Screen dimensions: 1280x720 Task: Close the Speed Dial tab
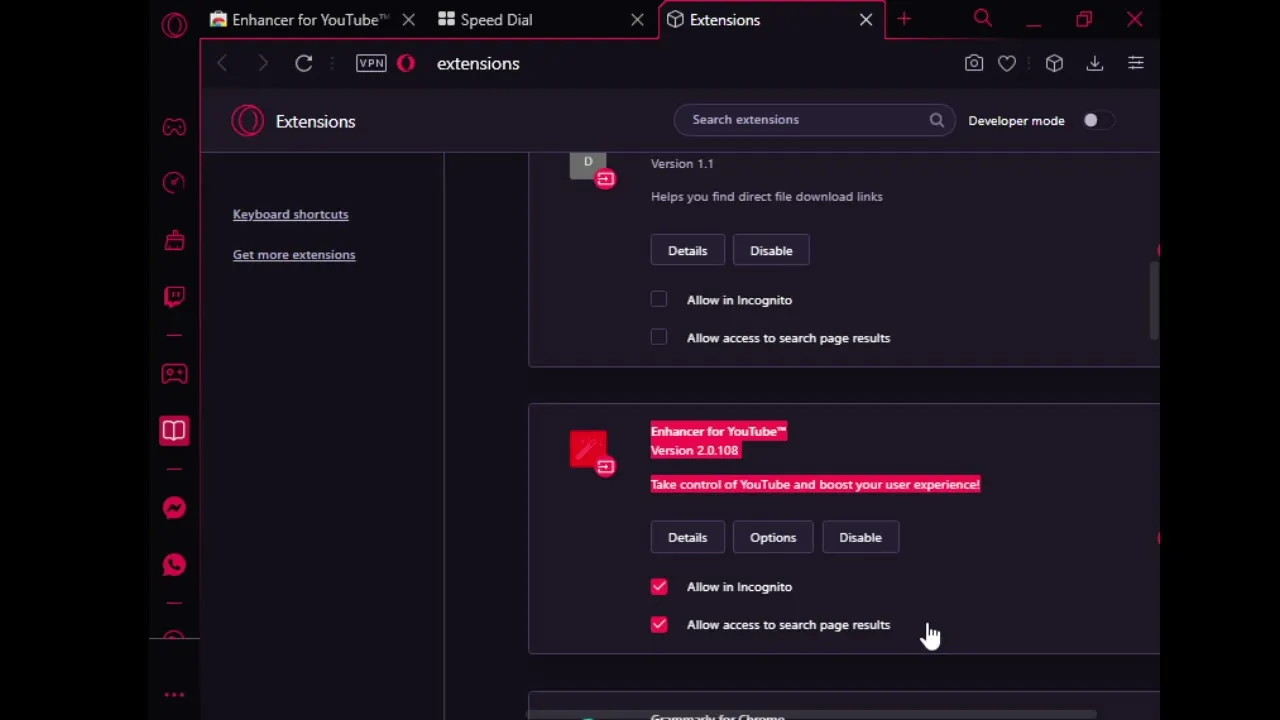[637, 20]
